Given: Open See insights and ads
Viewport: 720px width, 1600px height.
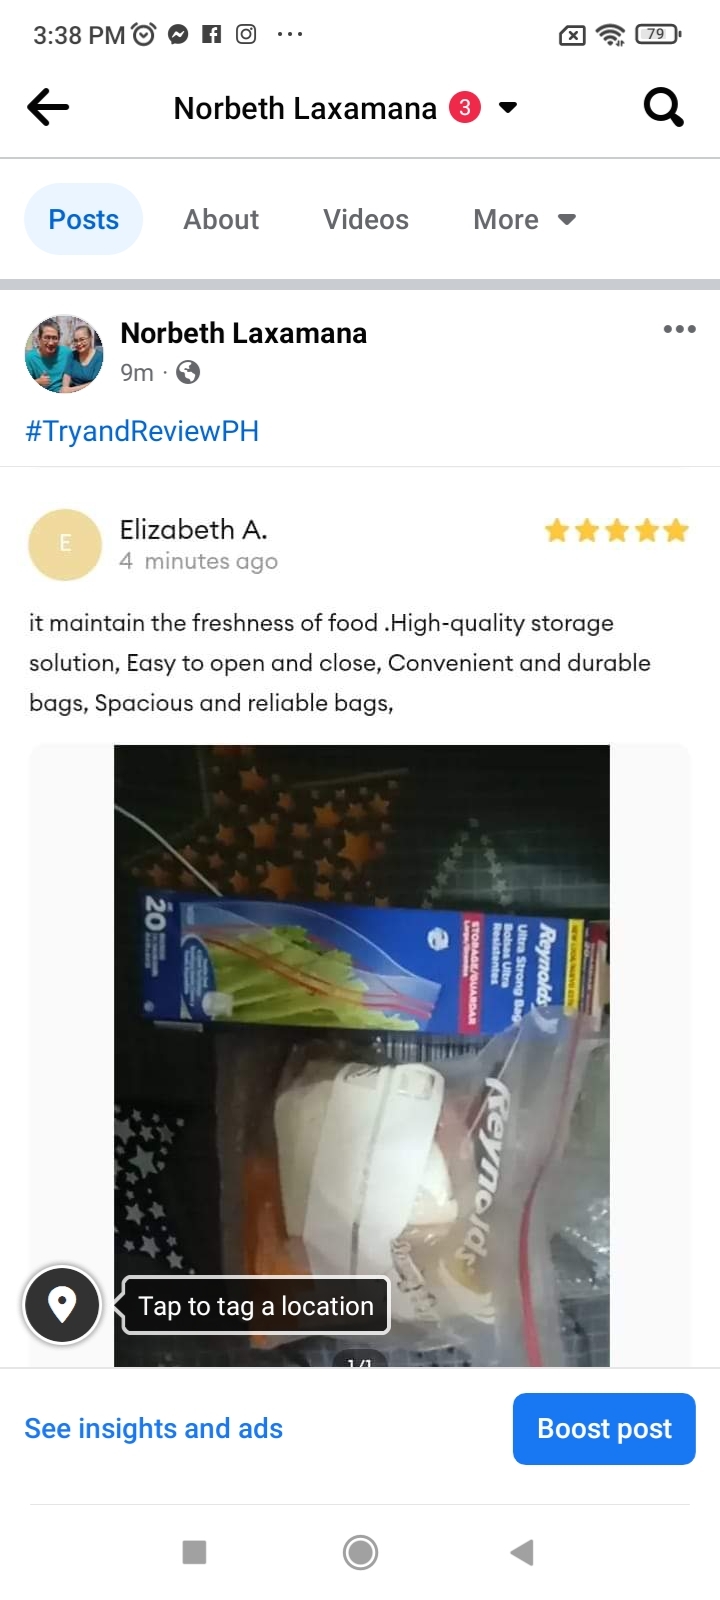Looking at the screenshot, I should pos(154,1428).
